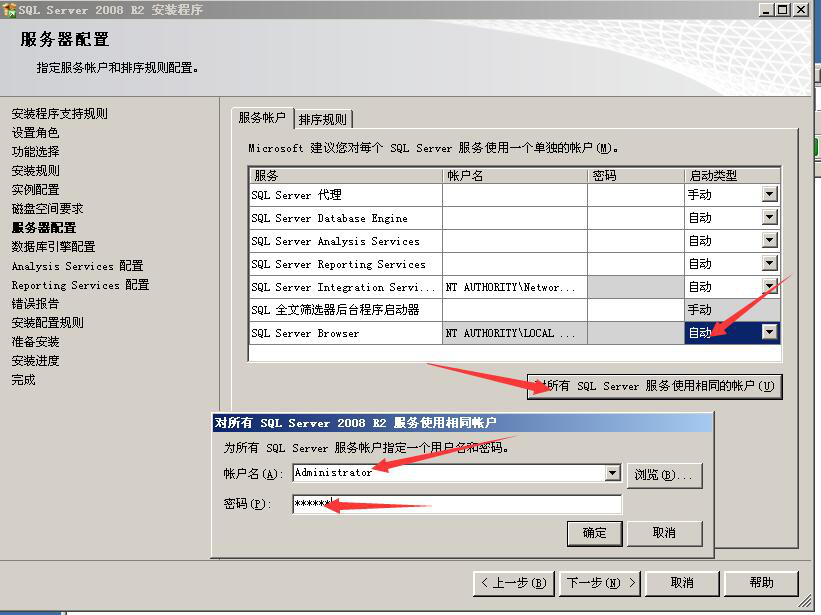Viewport: 821px width, 615px height.
Task: Open startup type dropdown for Reporting Services
Action: [x=769, y=263]
